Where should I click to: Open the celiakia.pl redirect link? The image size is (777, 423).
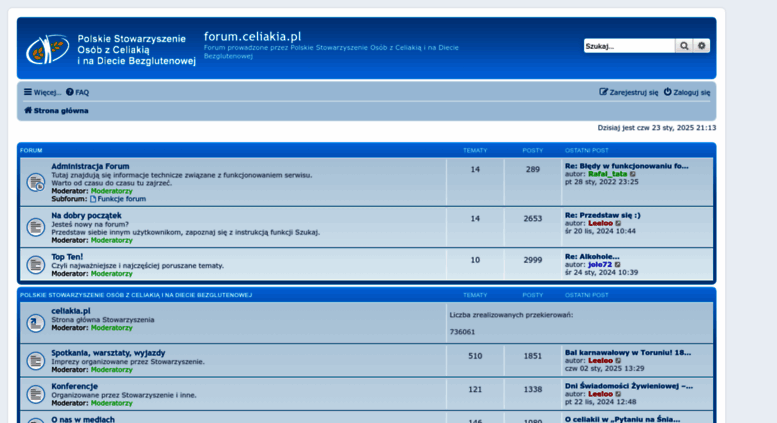[71, 311]
